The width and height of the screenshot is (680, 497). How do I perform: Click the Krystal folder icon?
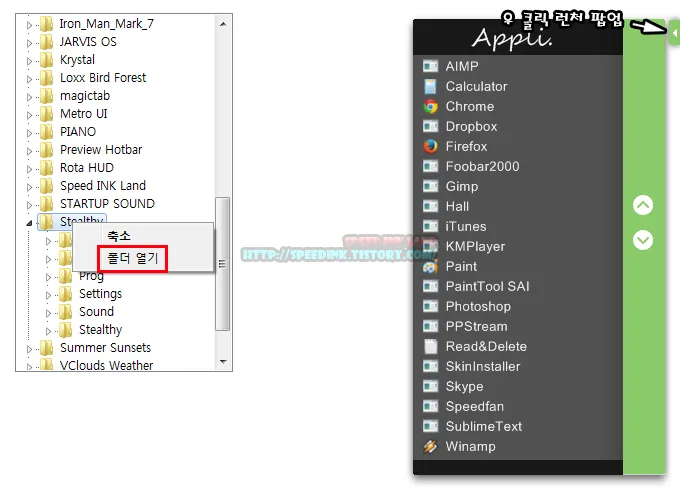click(46, 60)
